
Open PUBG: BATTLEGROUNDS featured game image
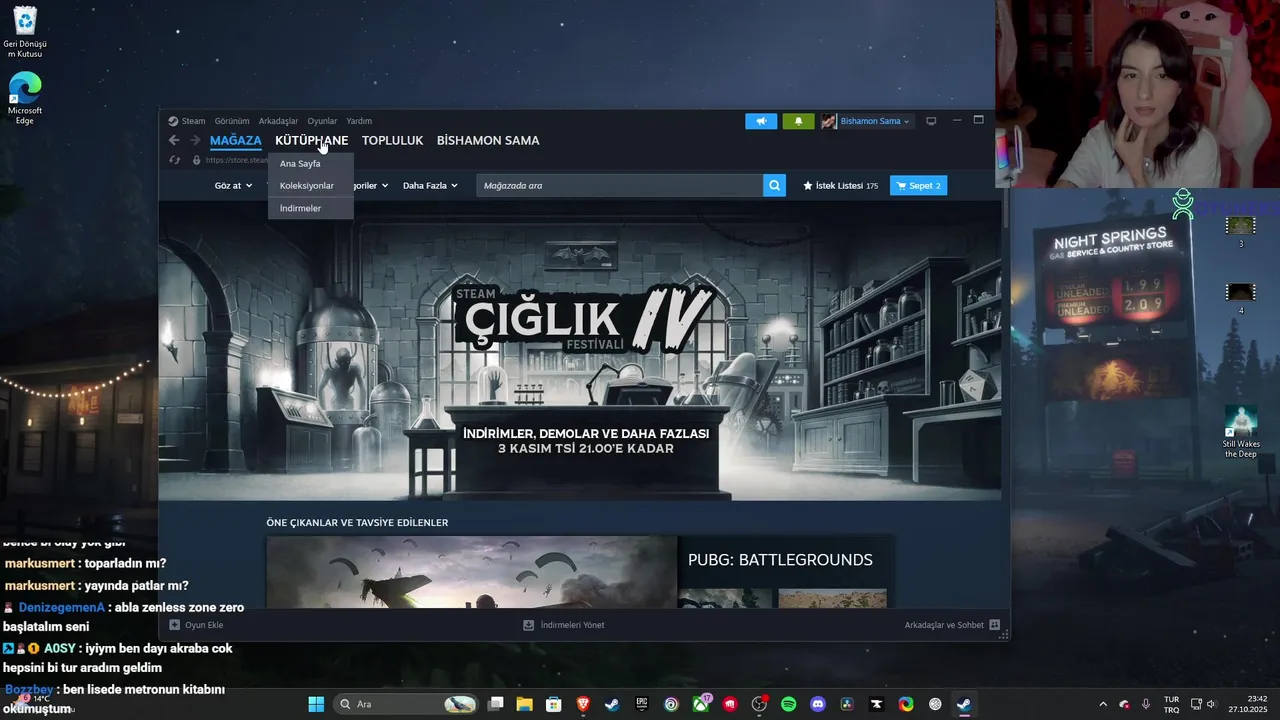tap(471, 572)
